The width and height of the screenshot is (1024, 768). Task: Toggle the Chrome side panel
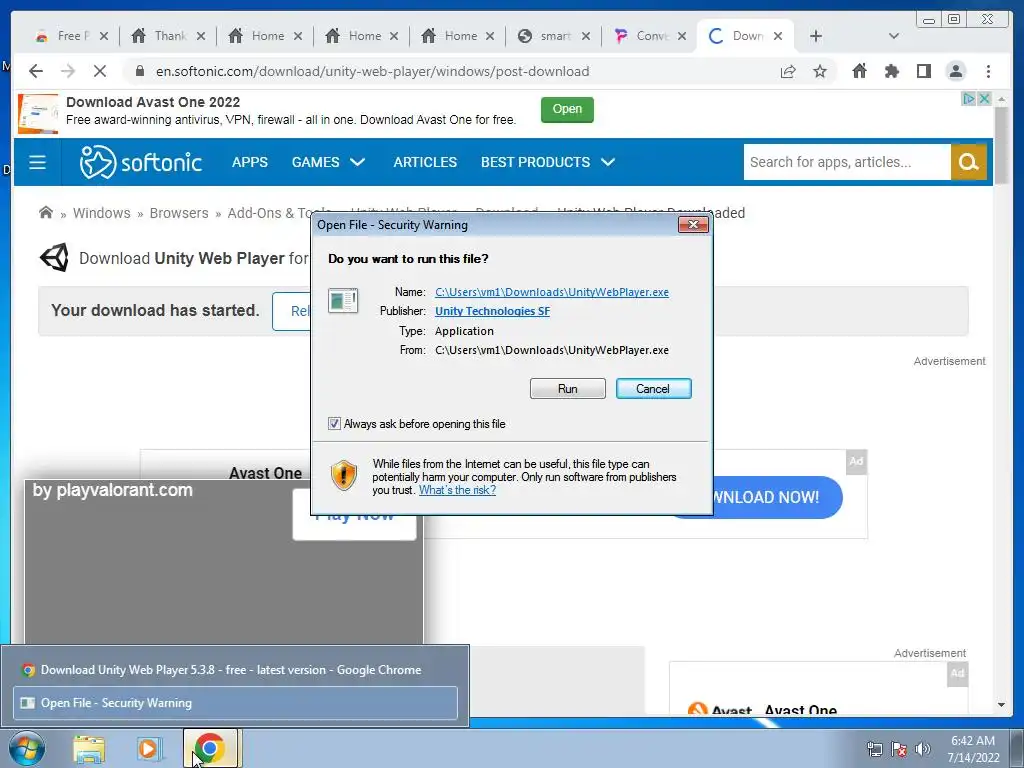pos(923,71)
